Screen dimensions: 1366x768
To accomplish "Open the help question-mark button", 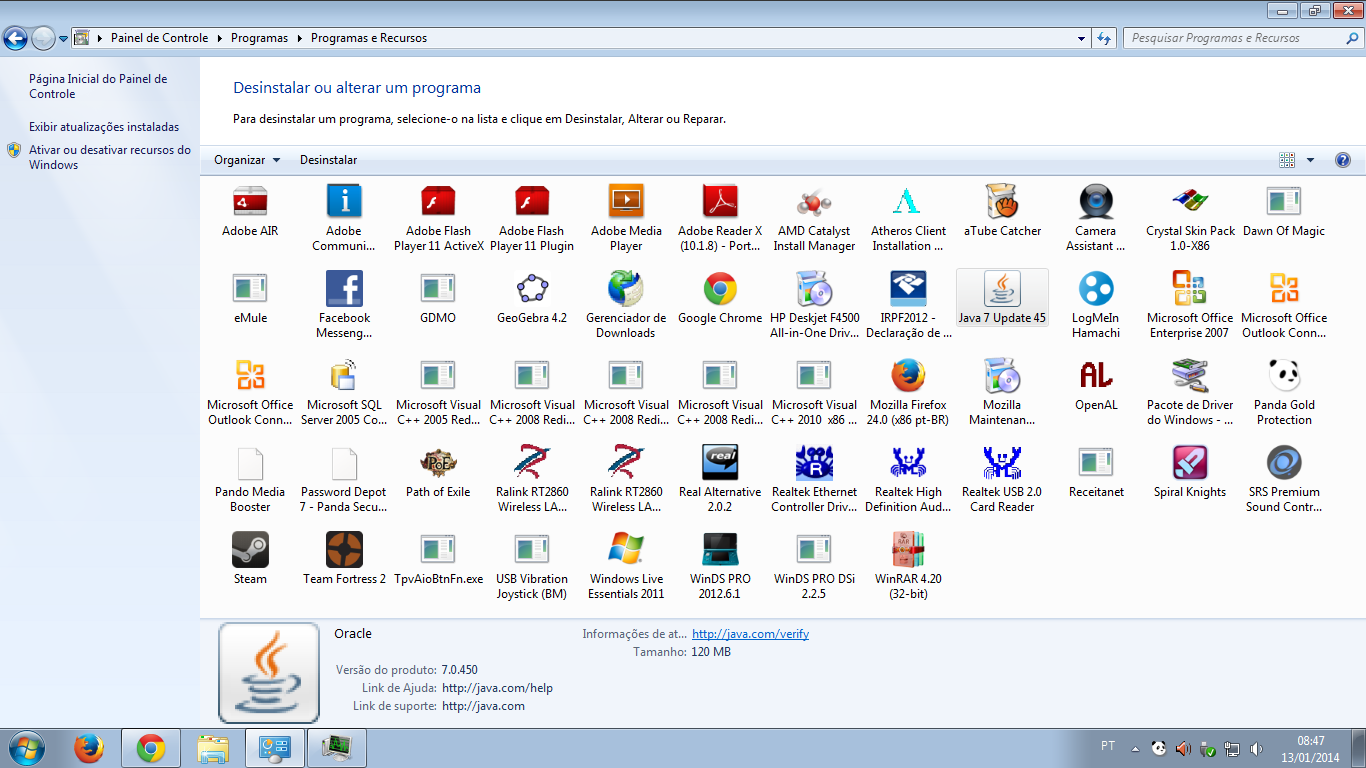I will (1343, 160).
